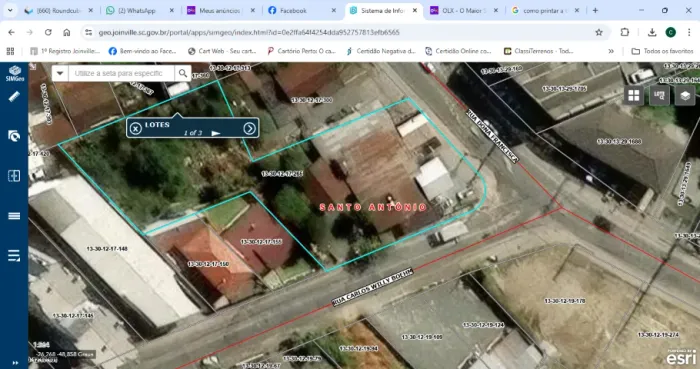Open the 1º Registro Joinville bookmark
This screenshot has height=369, width=700.
[65, 51]
